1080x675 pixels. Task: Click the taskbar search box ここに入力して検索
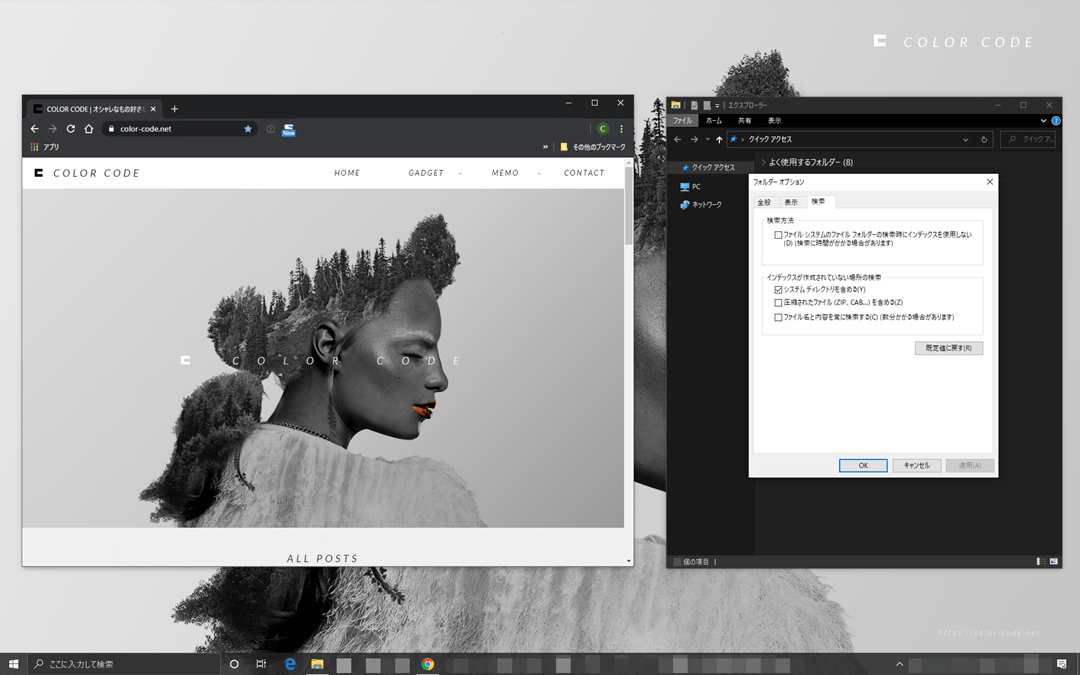tap(124, 664)
